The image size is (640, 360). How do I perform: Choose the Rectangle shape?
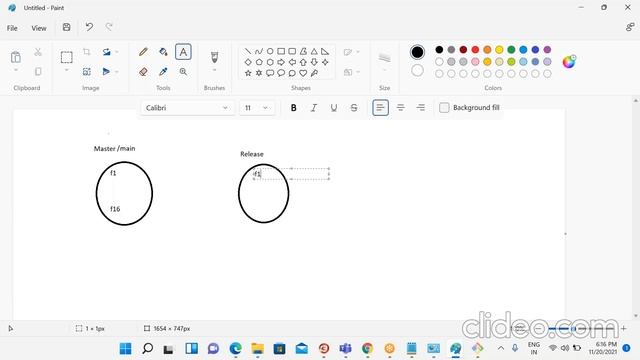coord(281,51)
